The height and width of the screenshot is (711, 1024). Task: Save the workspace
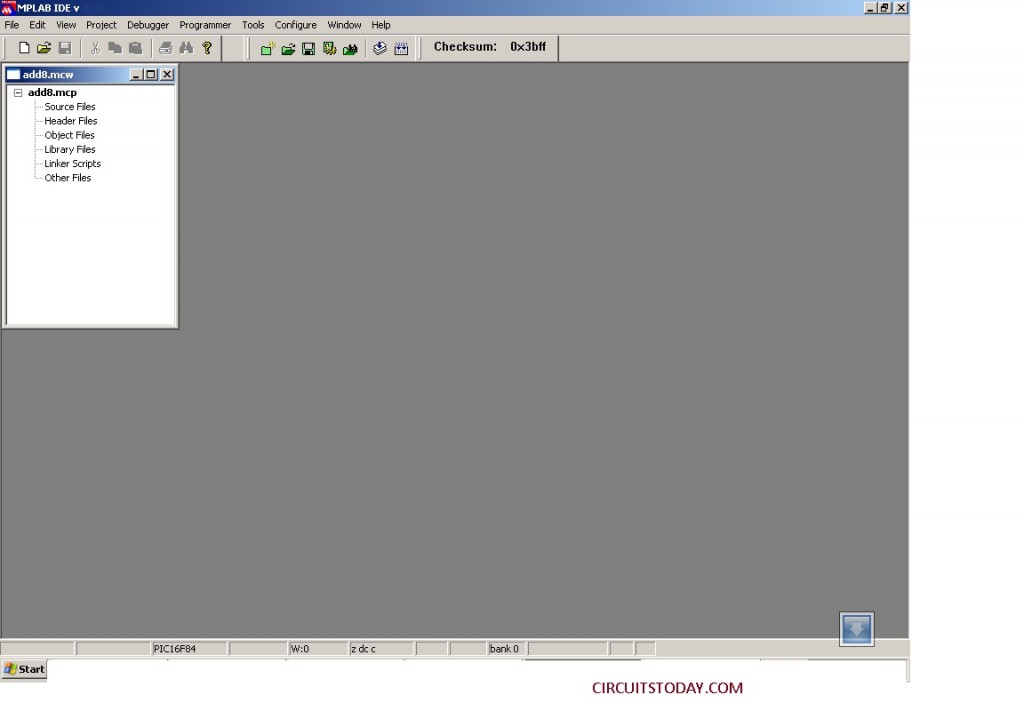click(308, 47)
